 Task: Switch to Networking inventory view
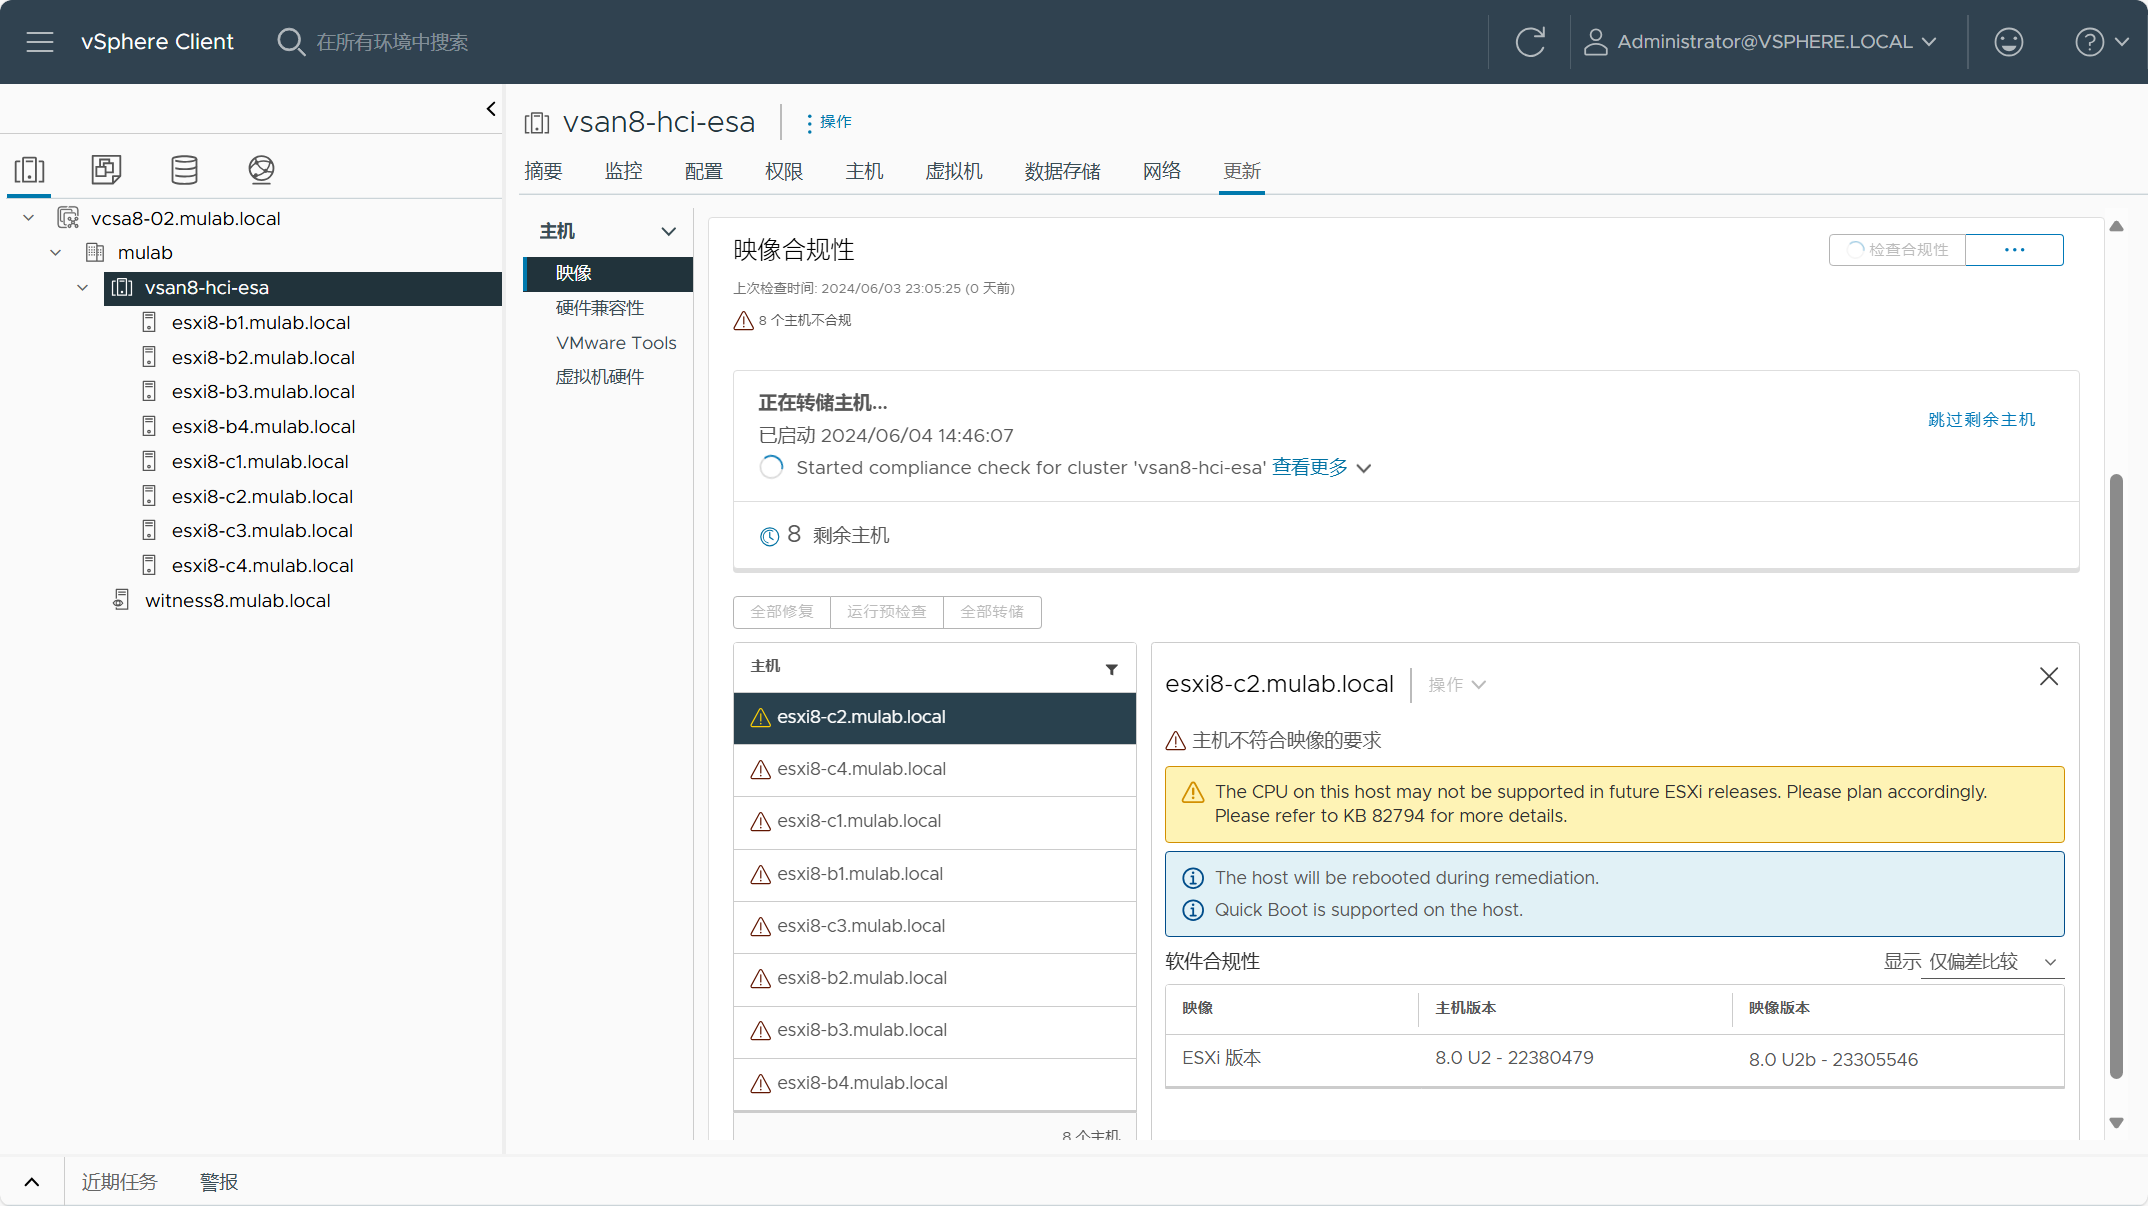click(x=261, y=169)
